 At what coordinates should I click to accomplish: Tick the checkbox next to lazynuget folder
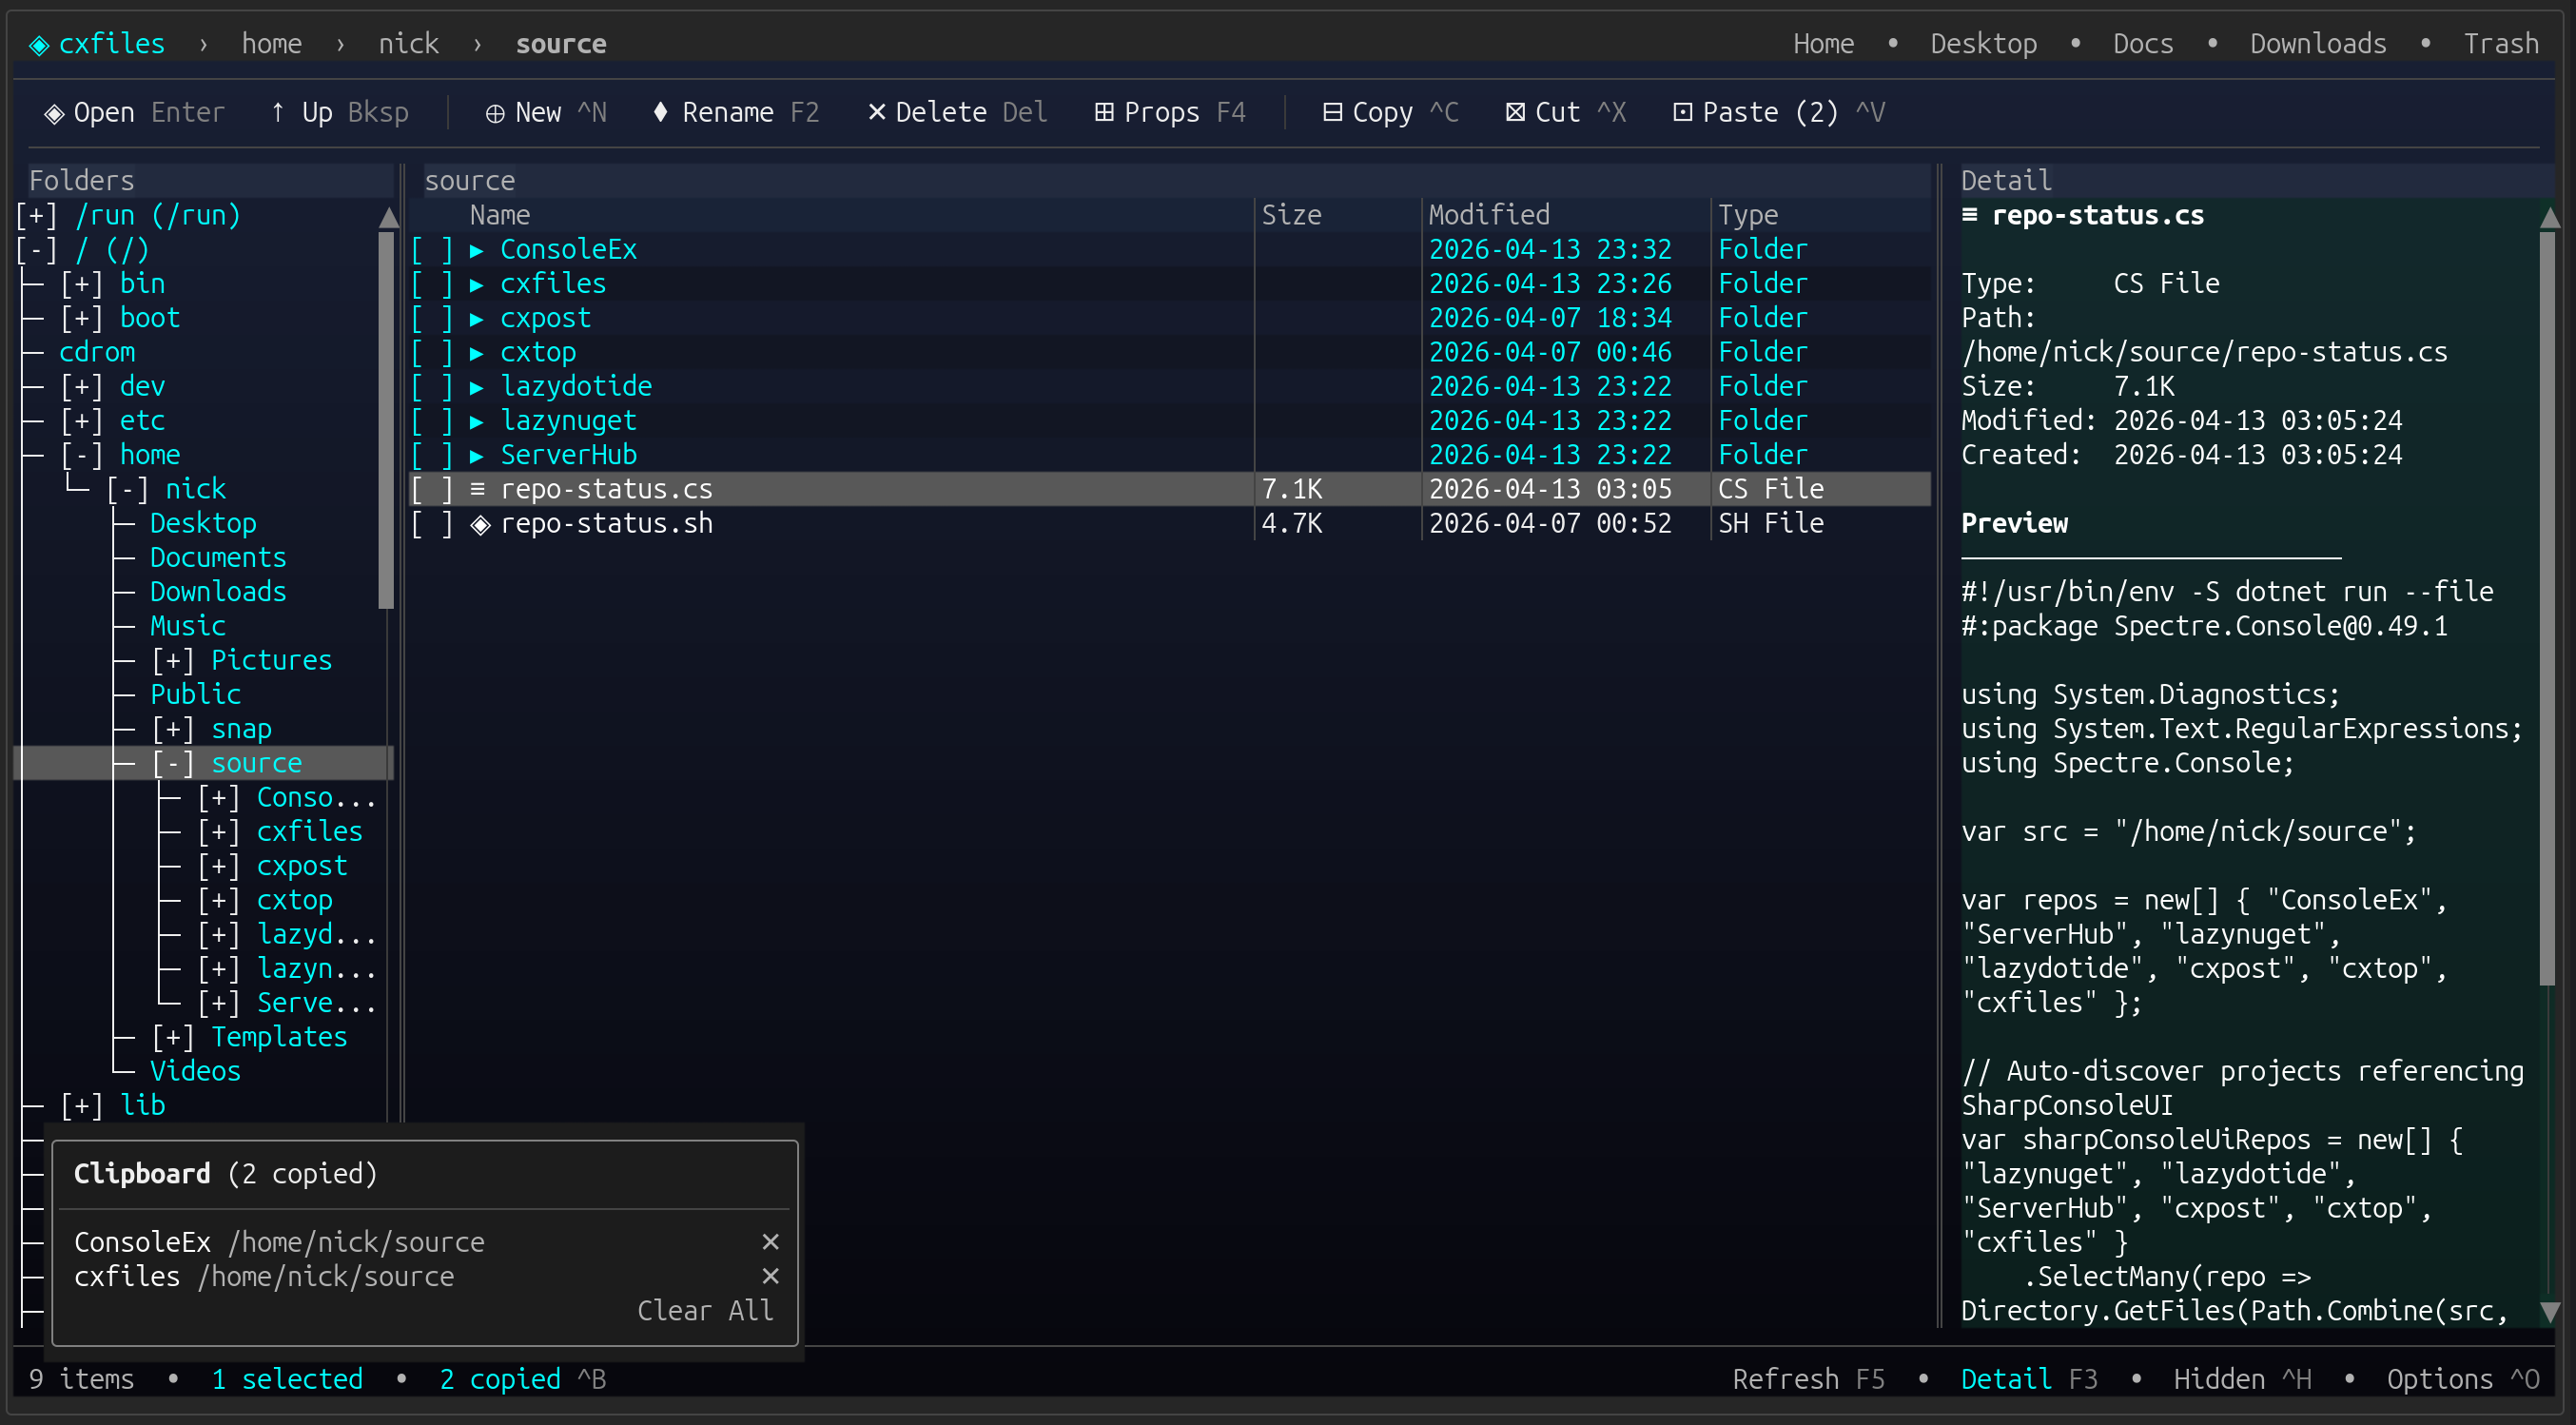point(432,421)
